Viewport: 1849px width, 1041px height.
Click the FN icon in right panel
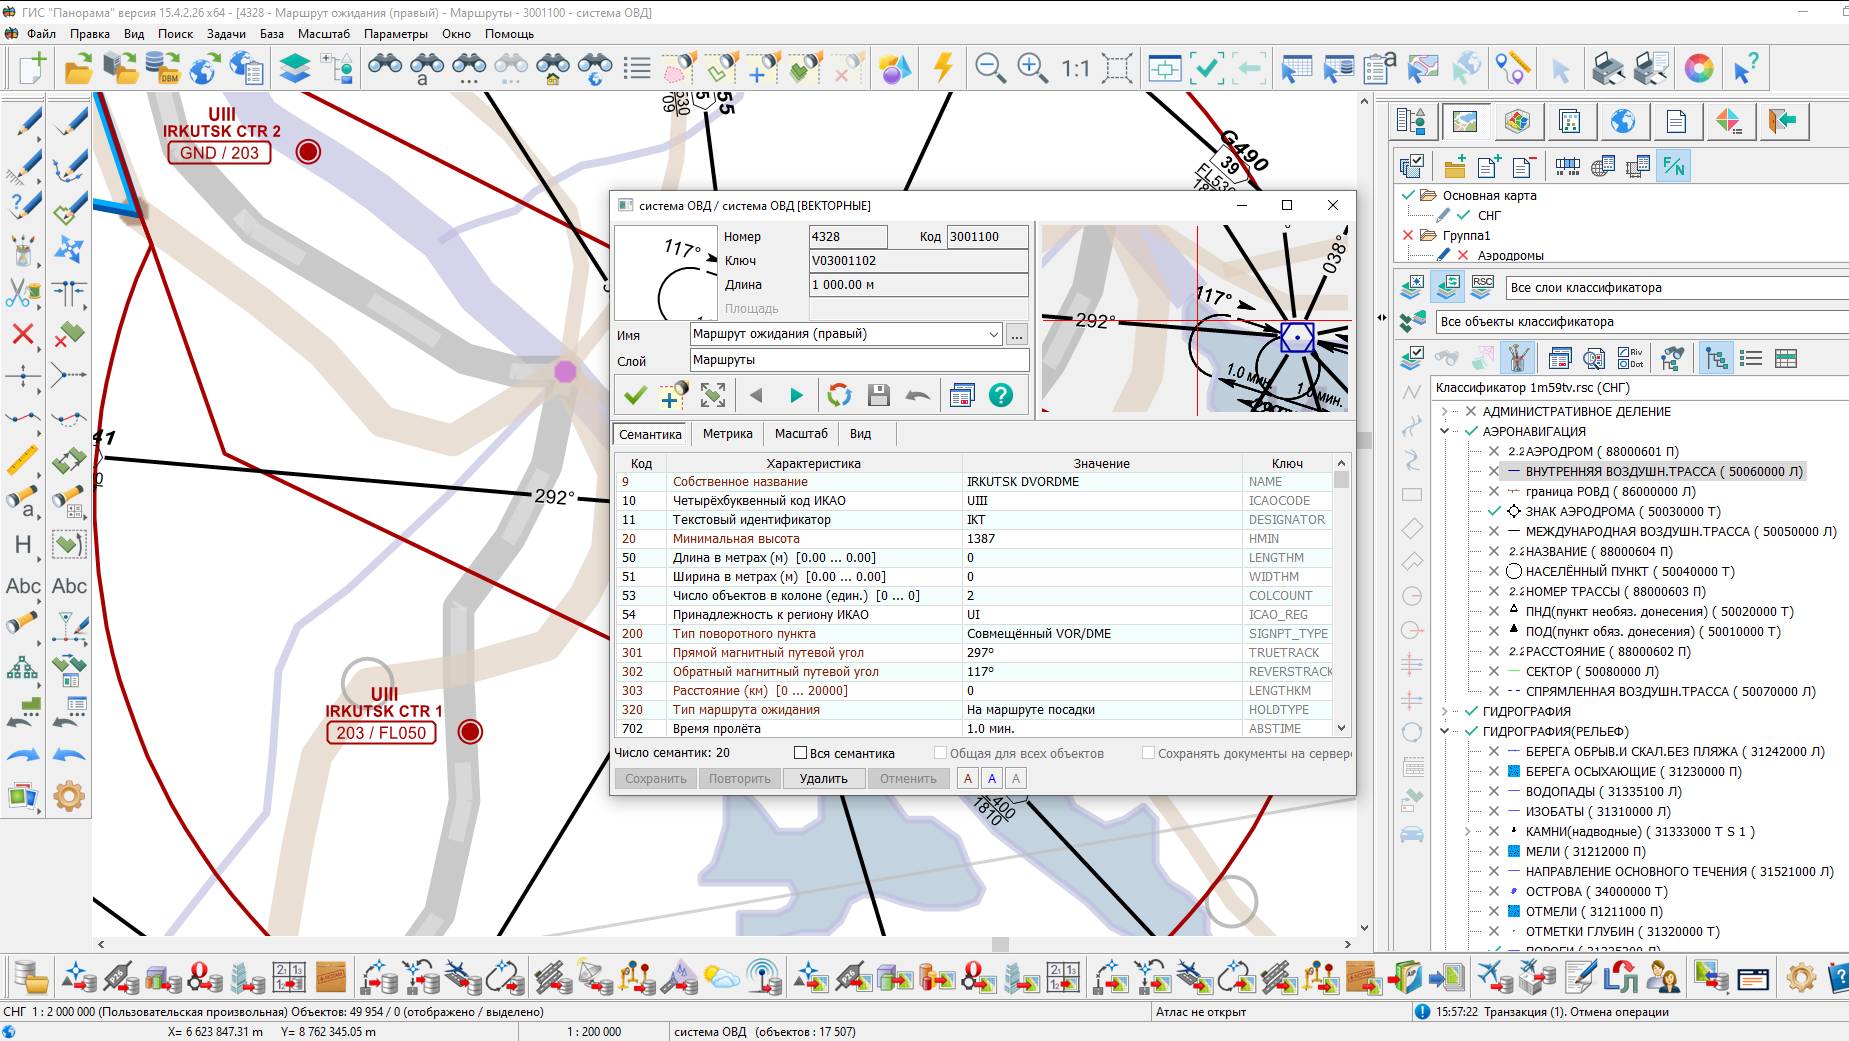pos(1673,167)
